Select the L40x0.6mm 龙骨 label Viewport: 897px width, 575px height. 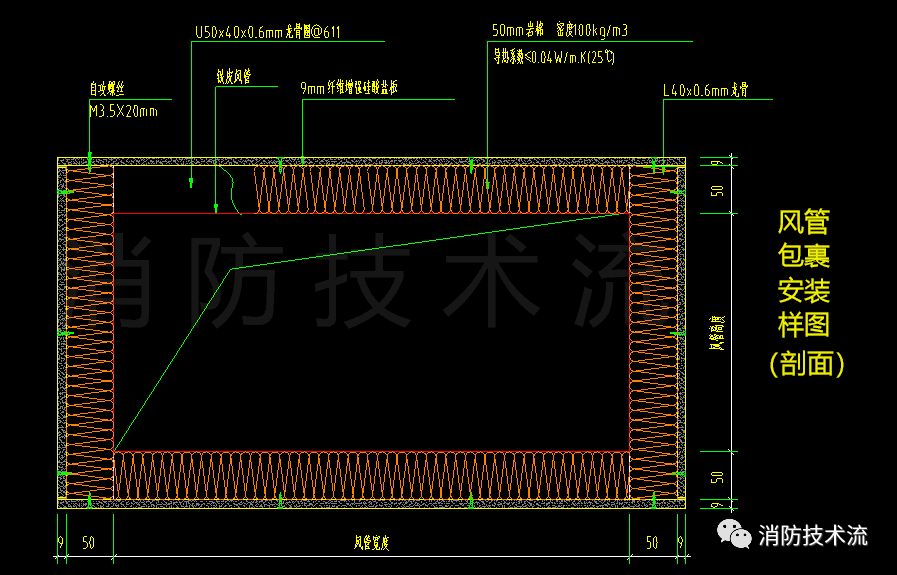tap(706, 90)
